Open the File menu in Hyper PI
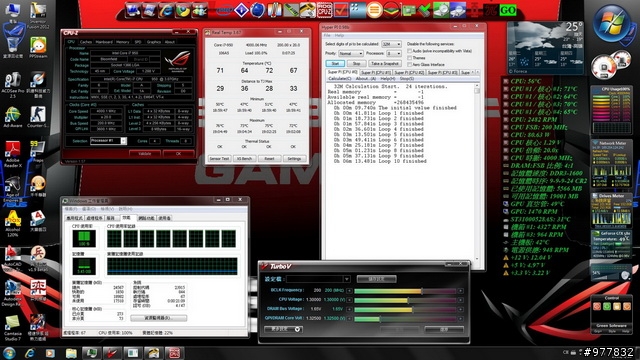The width and height of the screenshot is (640, 360). coord(327,36)
